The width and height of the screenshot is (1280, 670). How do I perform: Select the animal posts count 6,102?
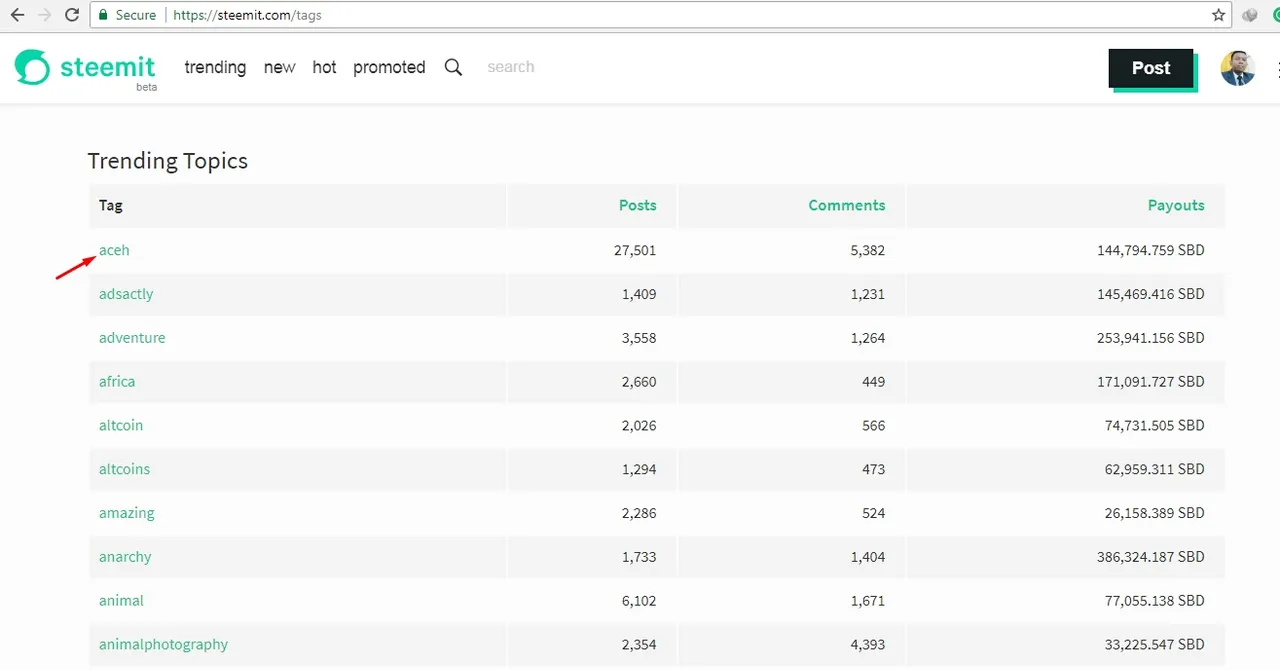tap(639, 600)
